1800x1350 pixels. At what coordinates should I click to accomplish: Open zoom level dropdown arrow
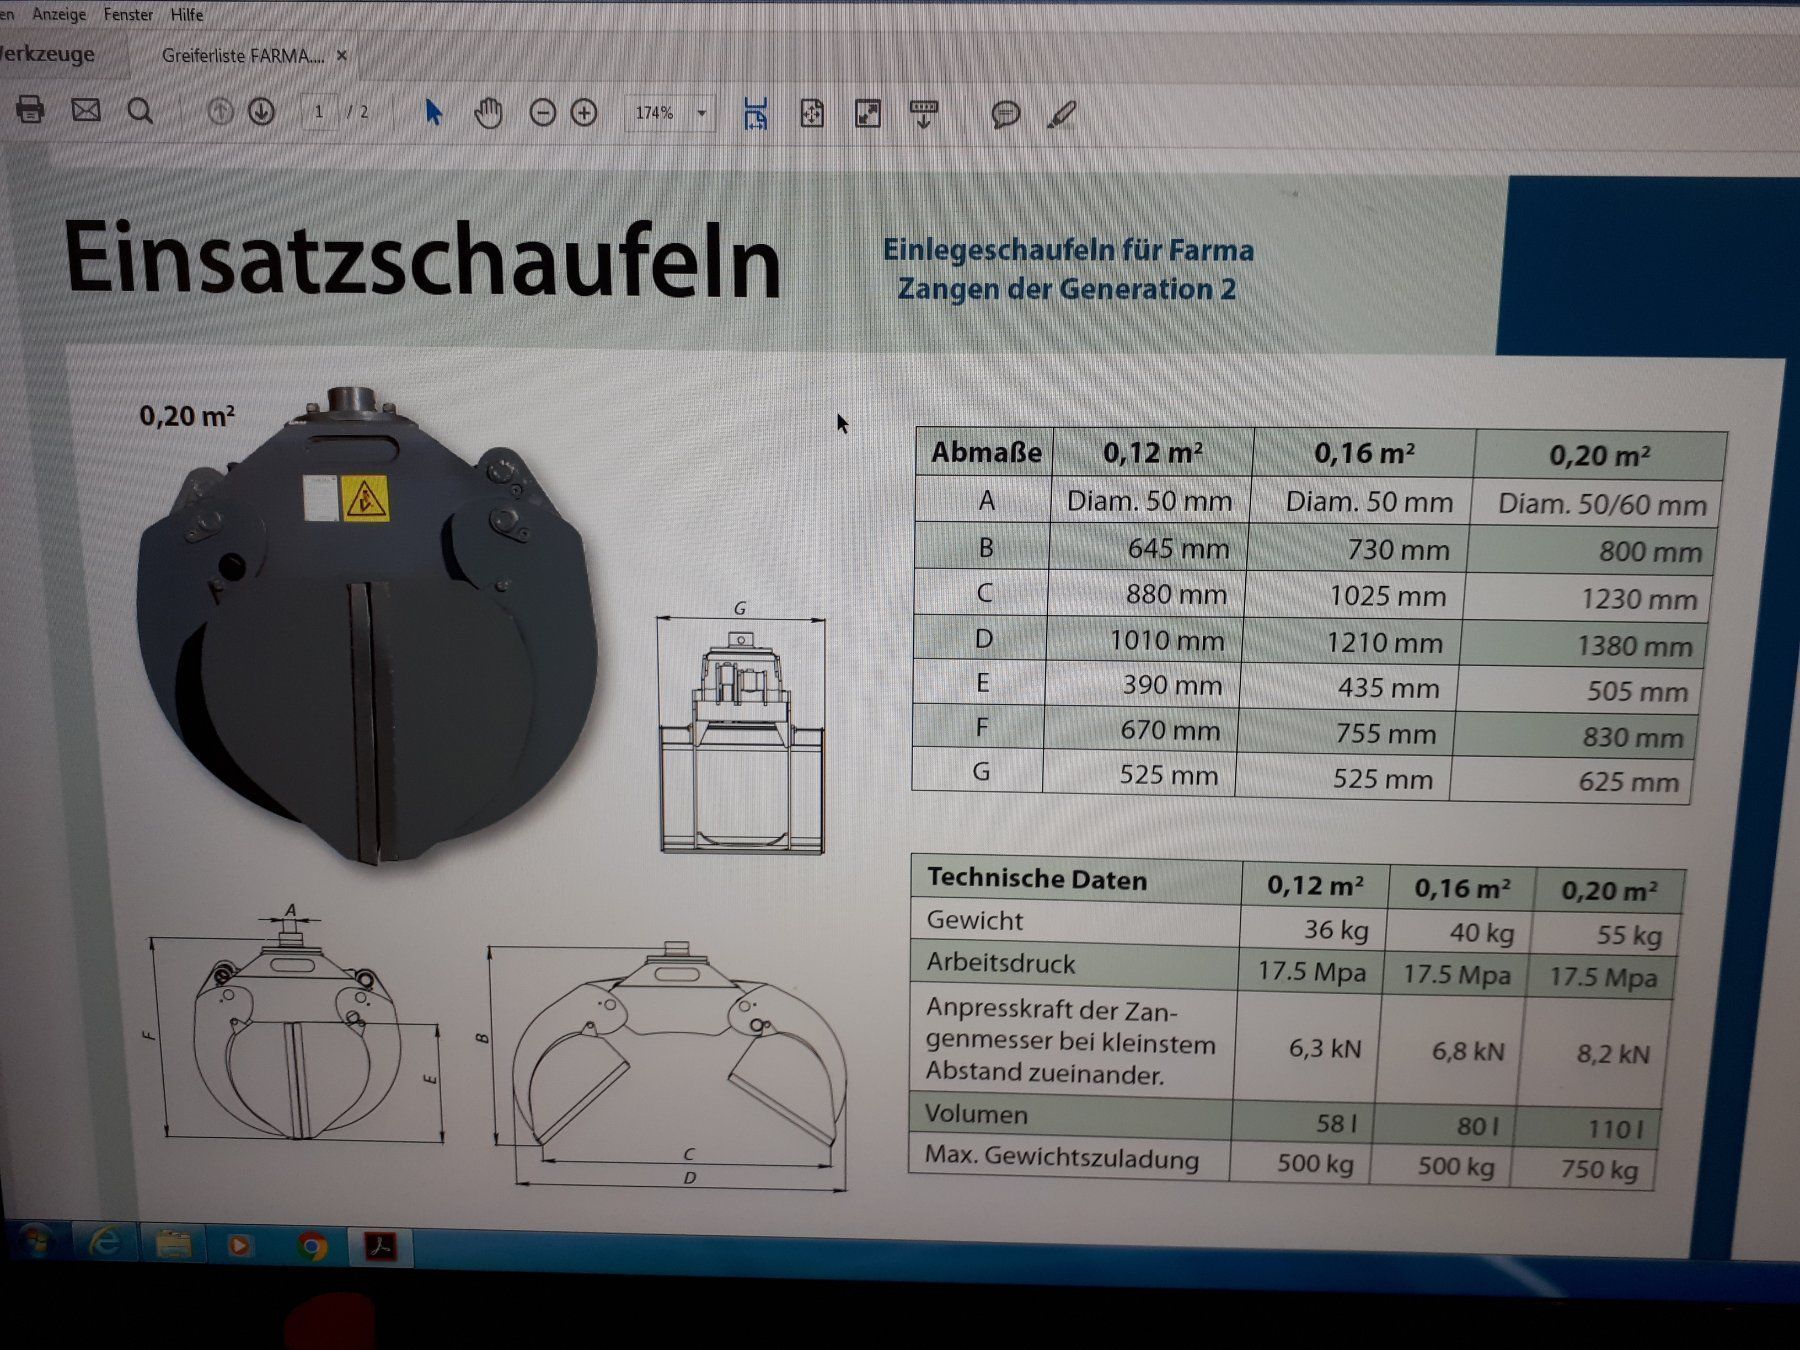[x=702, y=114]
